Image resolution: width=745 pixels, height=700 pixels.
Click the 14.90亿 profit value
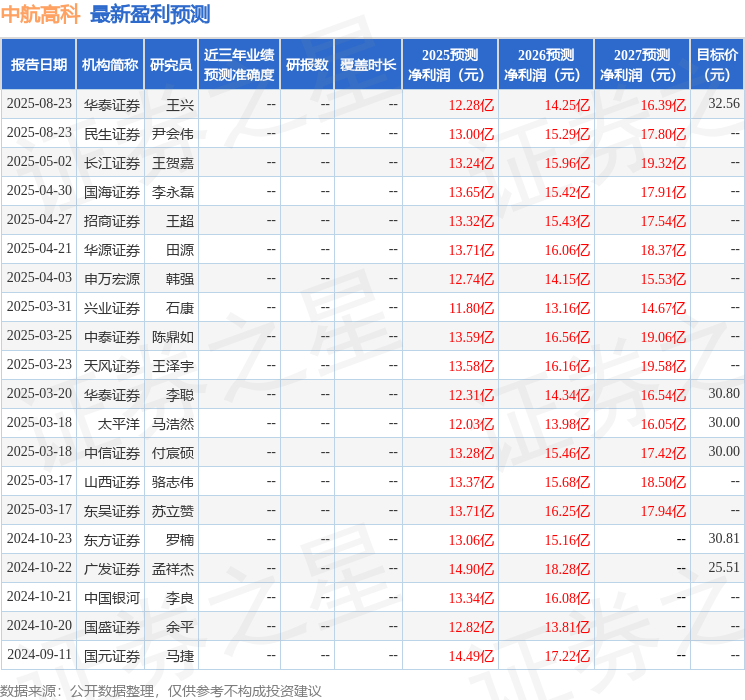click(x=471, y=569)
